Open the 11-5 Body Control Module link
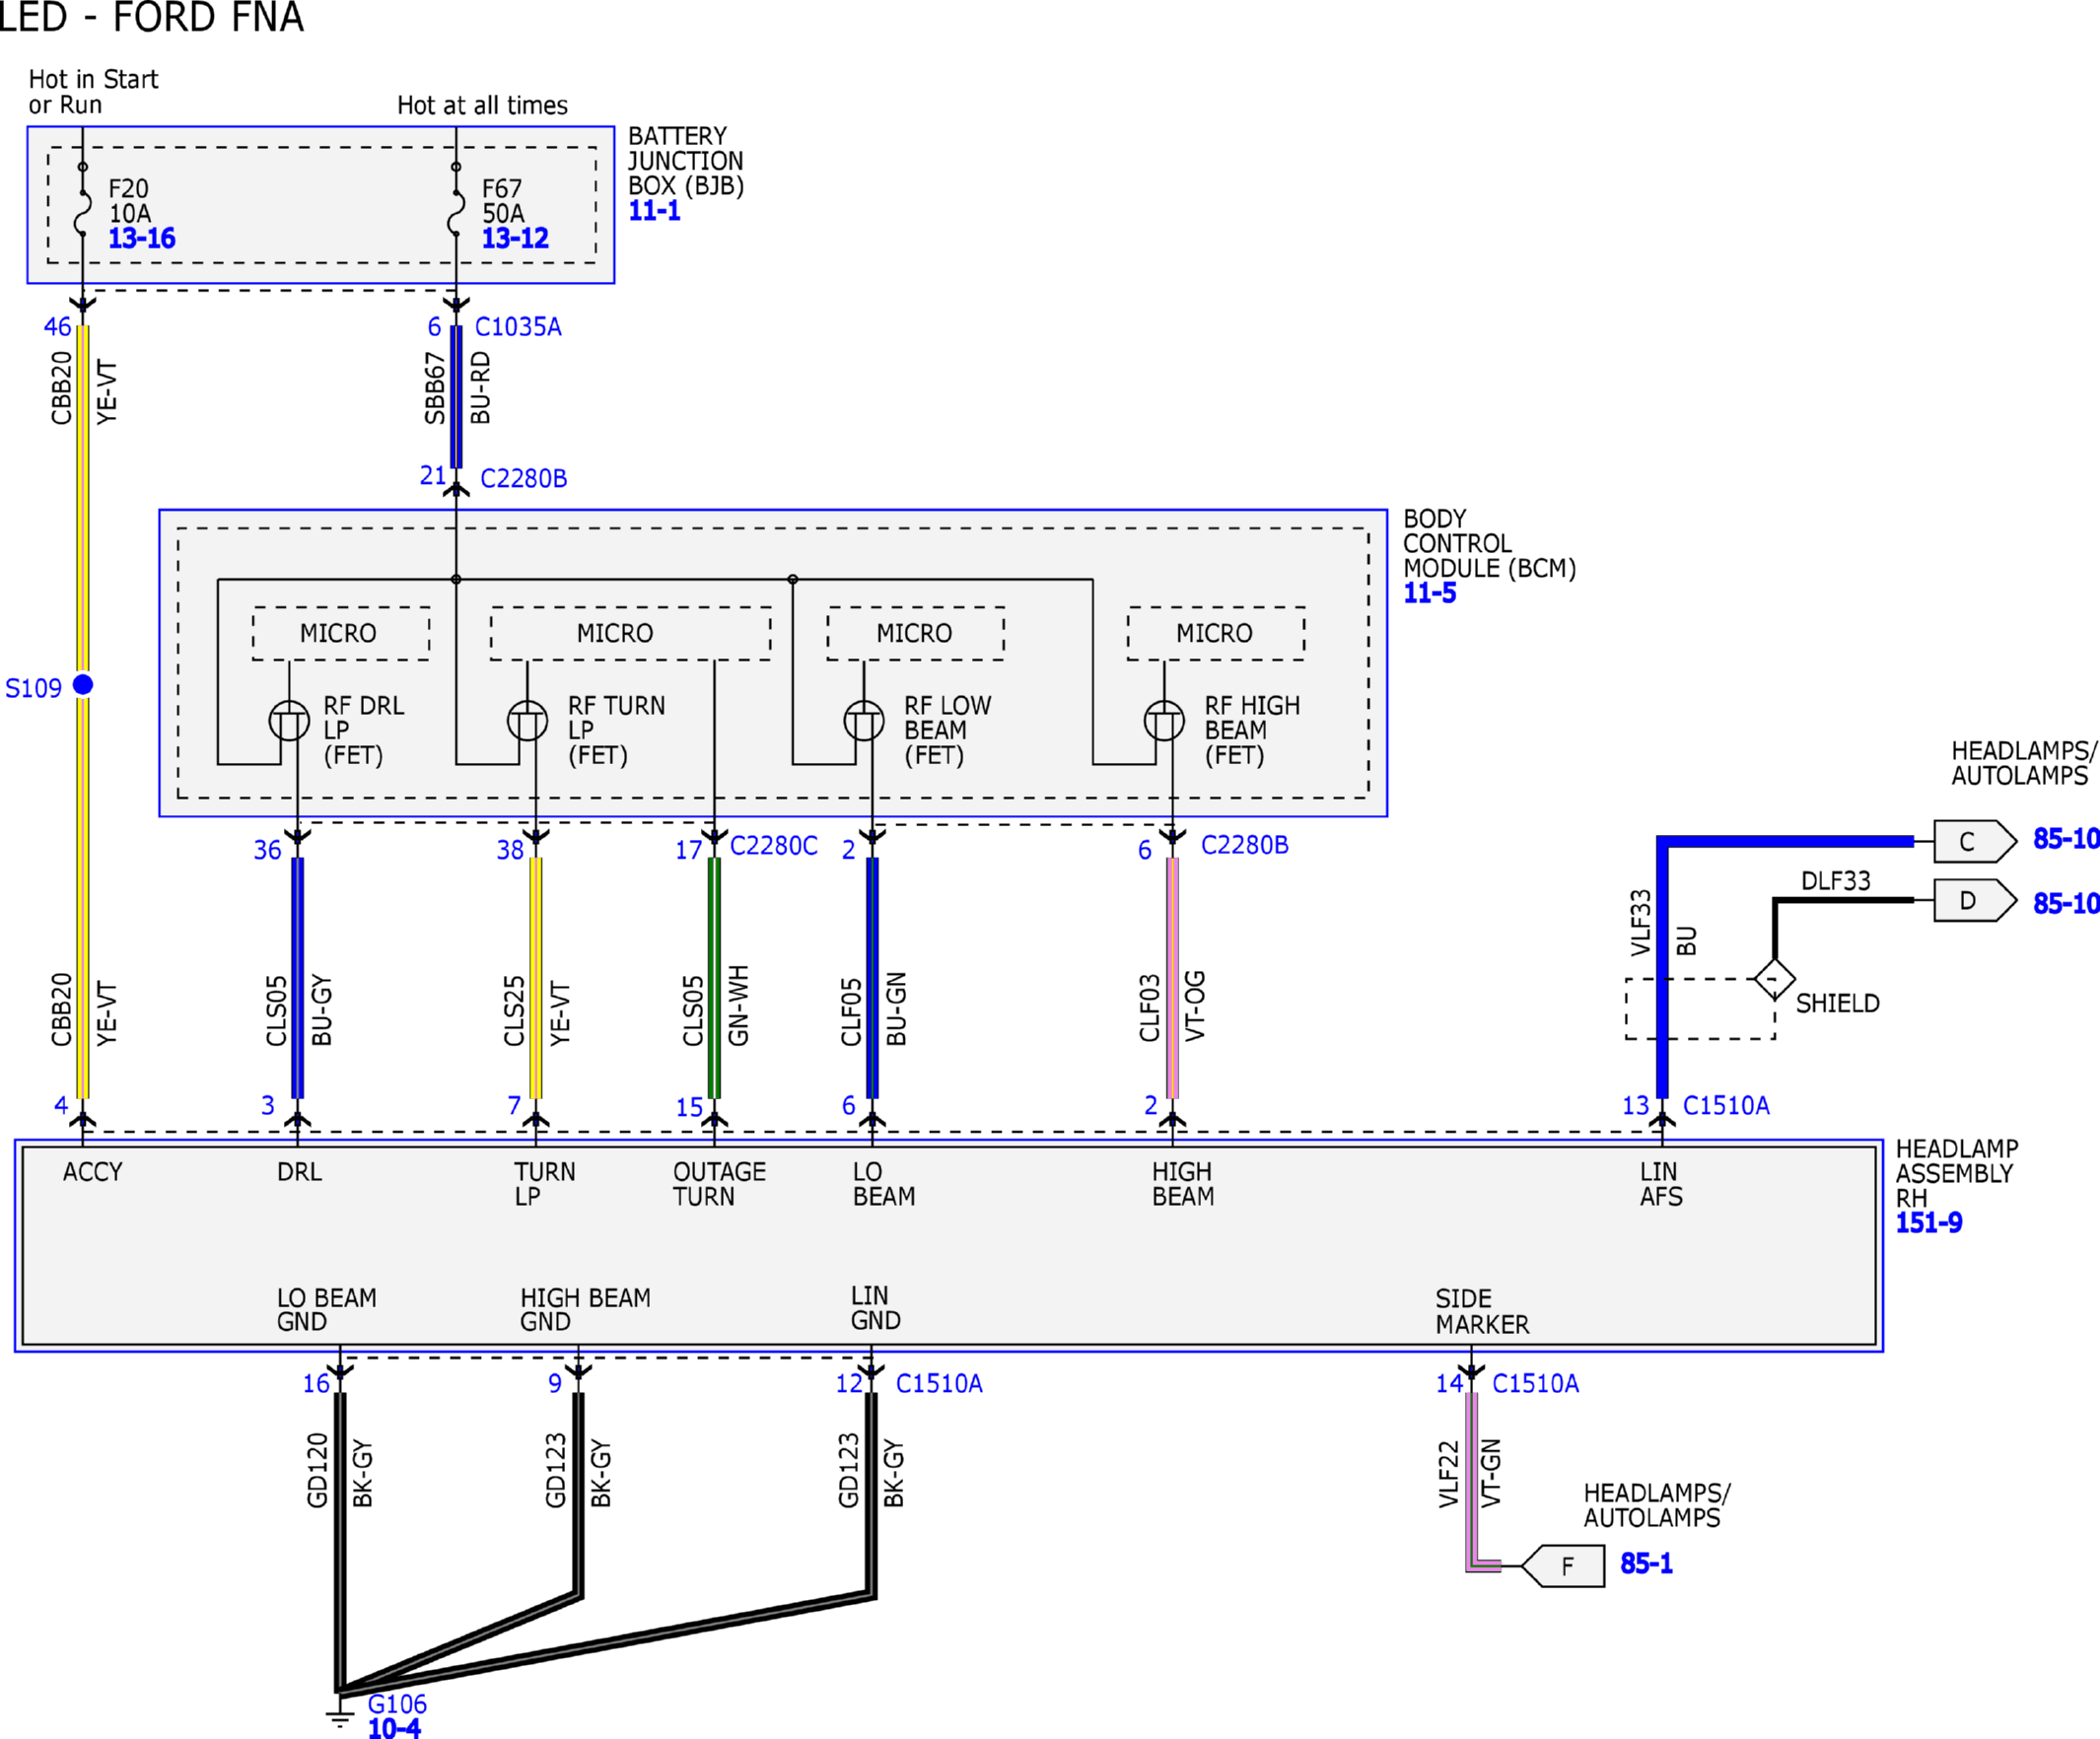This screenshot has width=2100, height=1739. point(1430,593)
